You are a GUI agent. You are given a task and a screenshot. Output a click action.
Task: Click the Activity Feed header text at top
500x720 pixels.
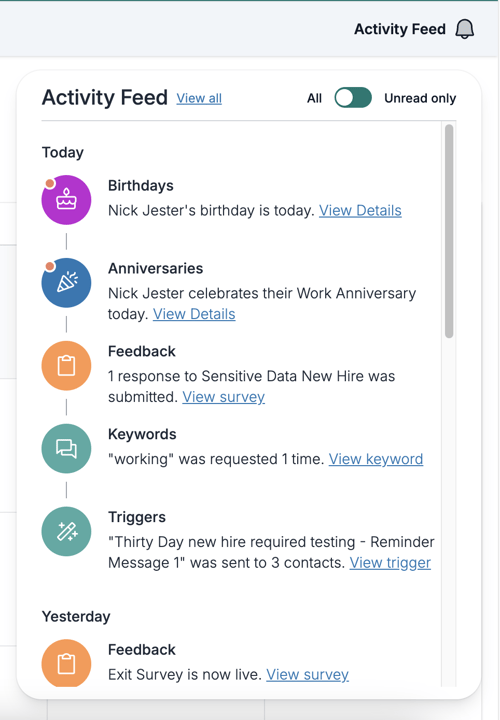point(400,29)
